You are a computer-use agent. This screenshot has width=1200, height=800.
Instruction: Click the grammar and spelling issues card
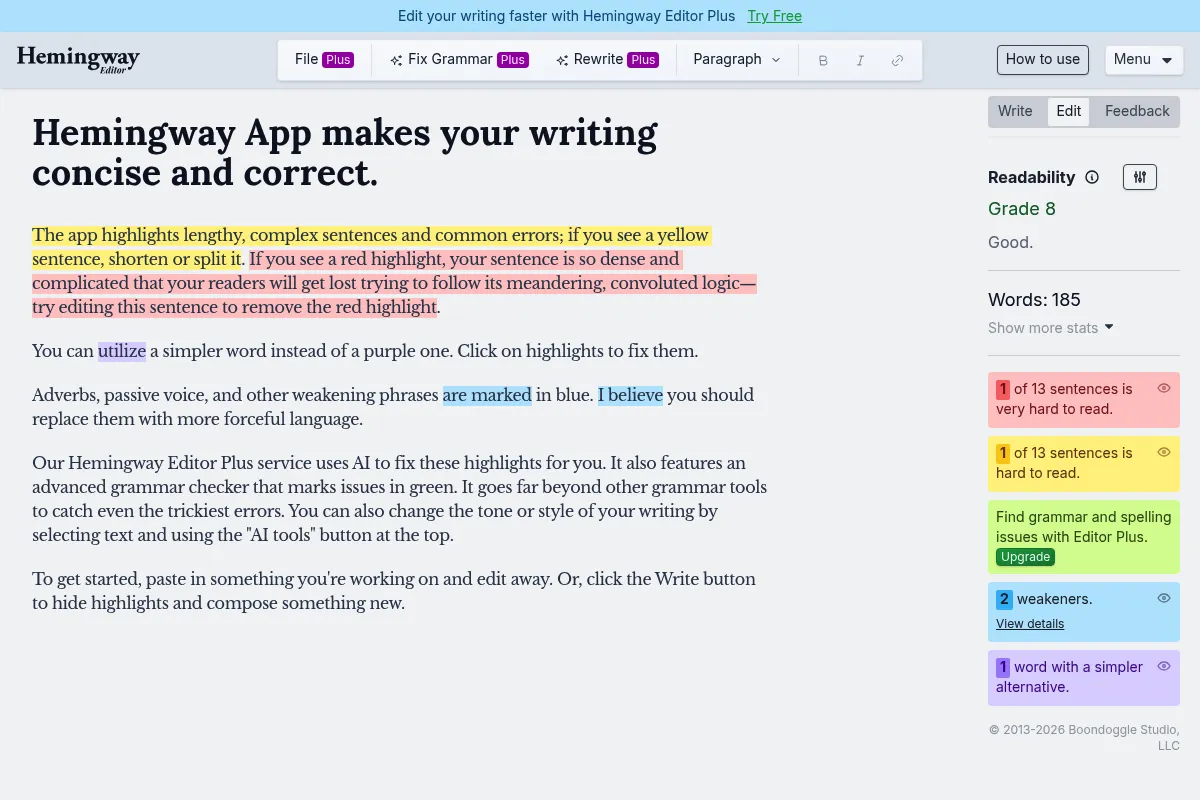click(1084, 537)
